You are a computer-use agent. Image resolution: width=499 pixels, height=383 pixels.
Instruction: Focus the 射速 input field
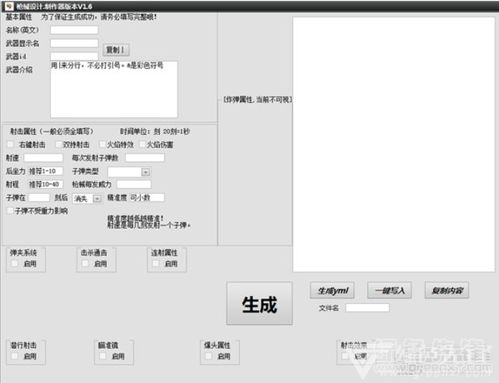pos(43,158)
